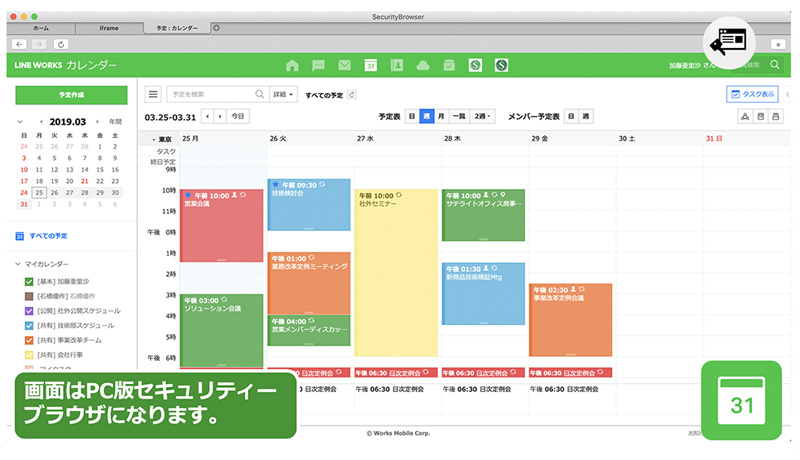Select the 日 view under メンバー予定表
The width and height of the screenshot is (800, 460).
point(571,116)
